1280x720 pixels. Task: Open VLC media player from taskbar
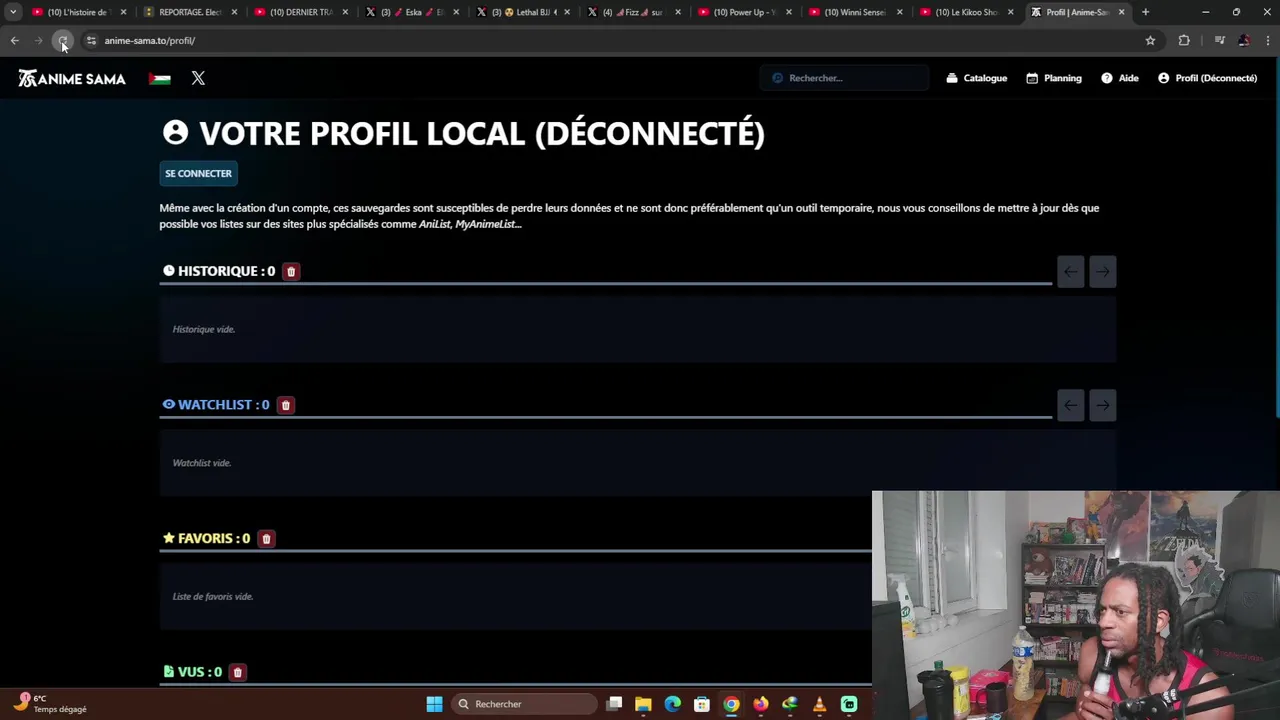click(x=819, y=704)
